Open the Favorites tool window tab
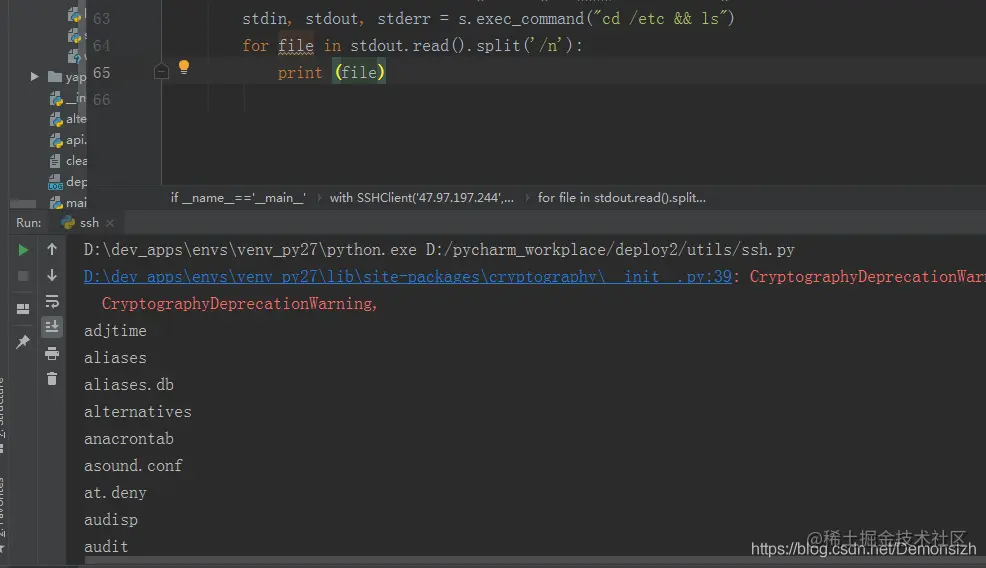Image resolution: width=986 pixels, height=568 pixels. click(x=3, y=516)
